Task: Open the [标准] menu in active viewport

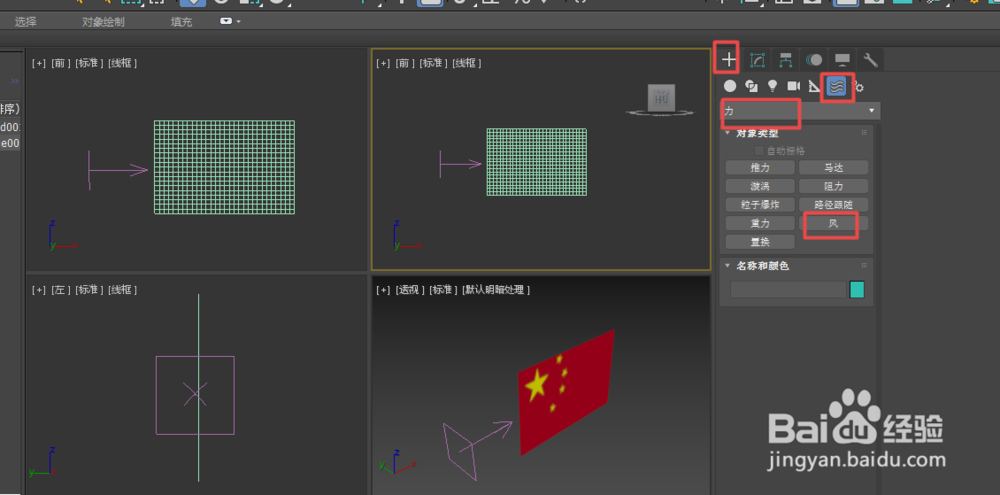Action: click(434, 63)
